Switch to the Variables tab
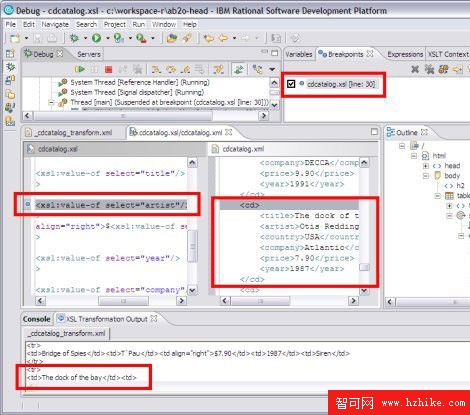The height and width of the screenshot is (415, 470). [x=299, y=54]
